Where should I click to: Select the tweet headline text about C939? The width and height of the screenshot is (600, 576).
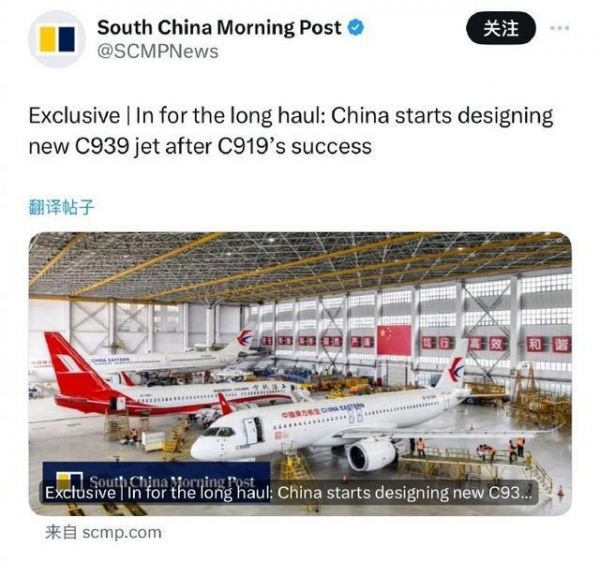291,131
